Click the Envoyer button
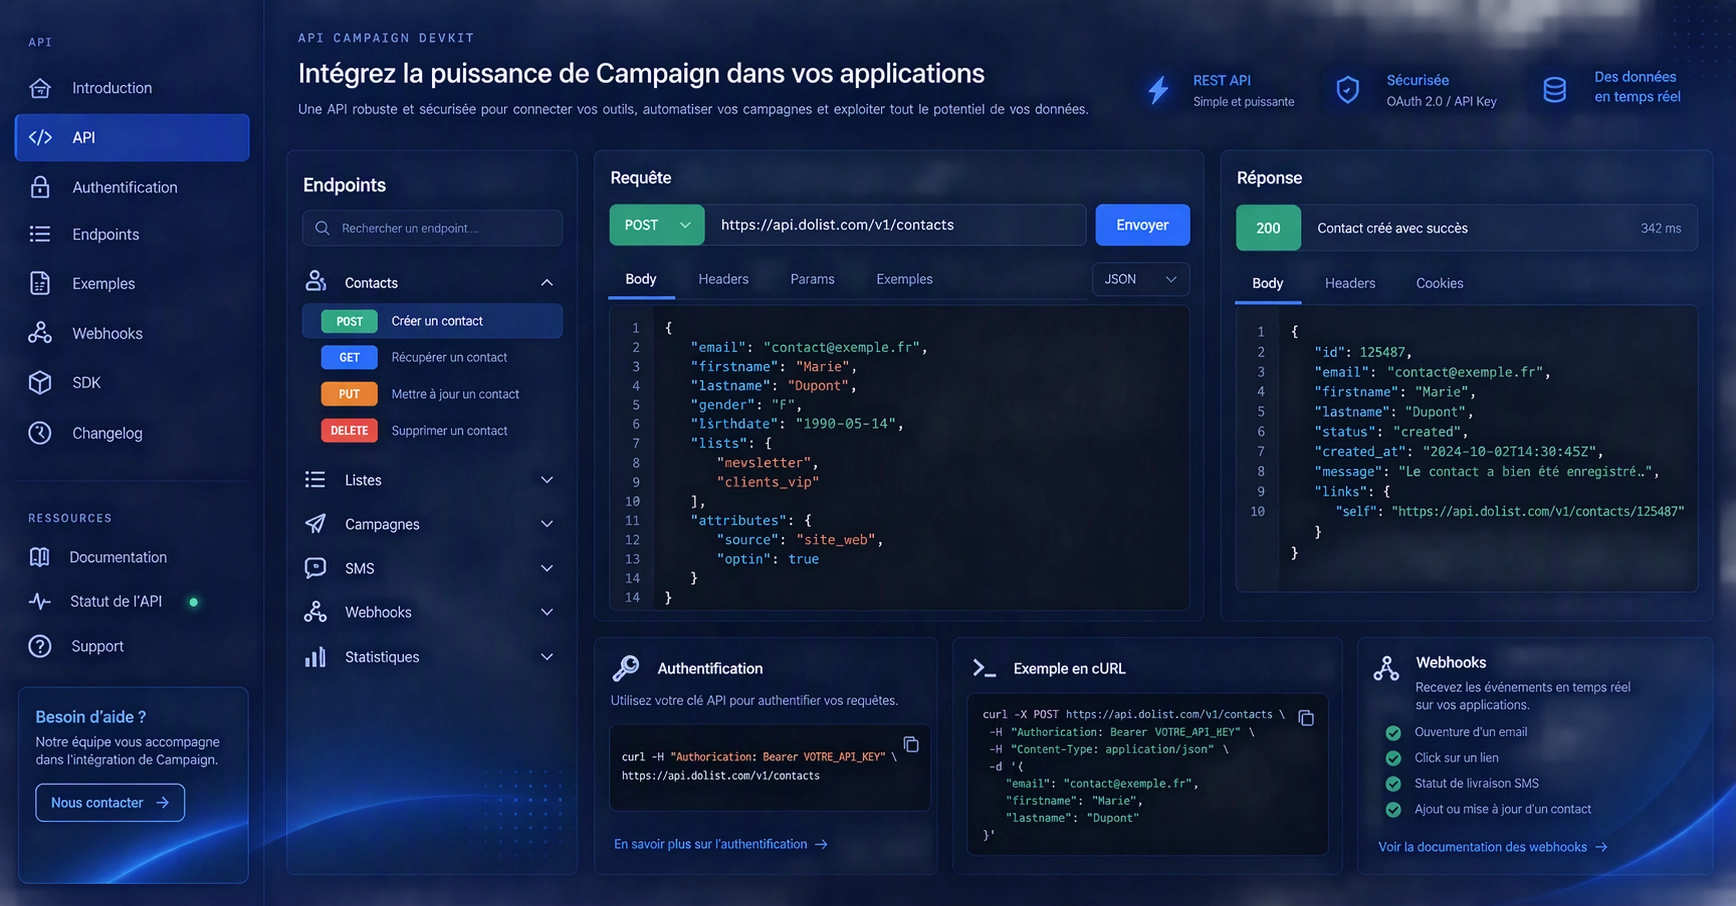The height and width of the screenshot is (906, 1736). [1142, 225]
